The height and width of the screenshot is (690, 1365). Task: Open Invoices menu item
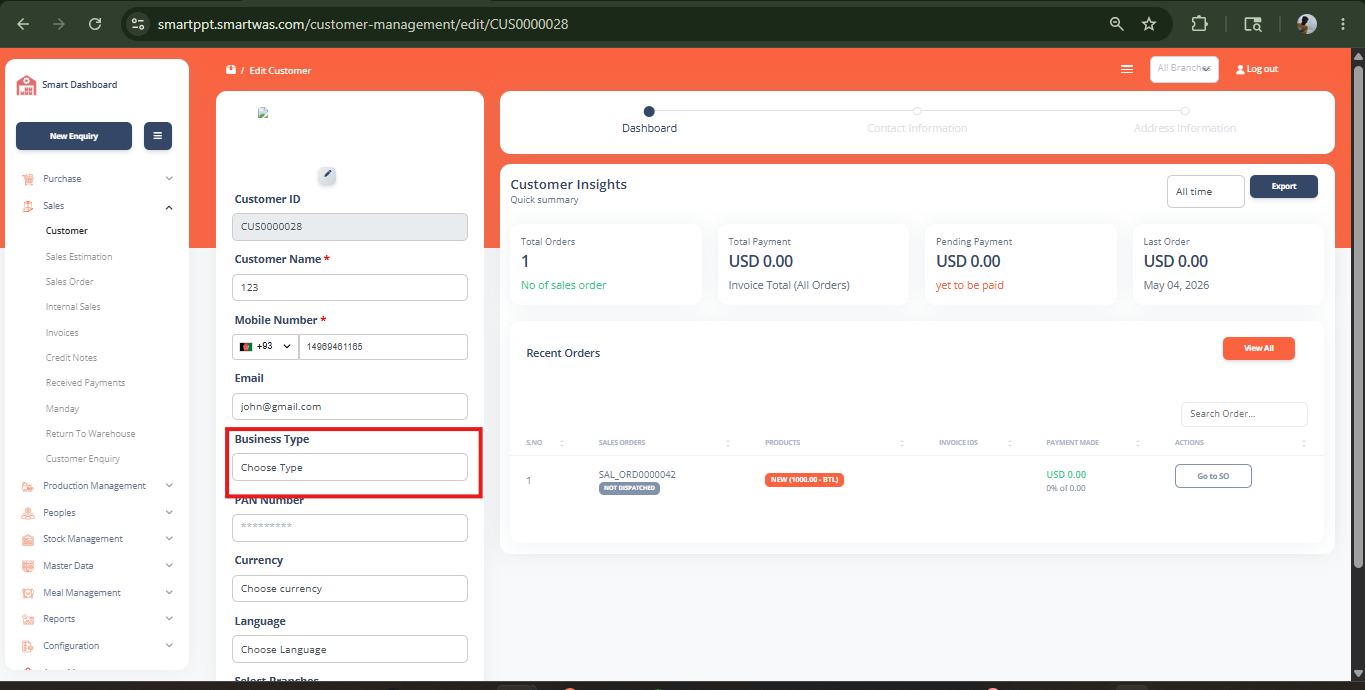coord(62,333)
